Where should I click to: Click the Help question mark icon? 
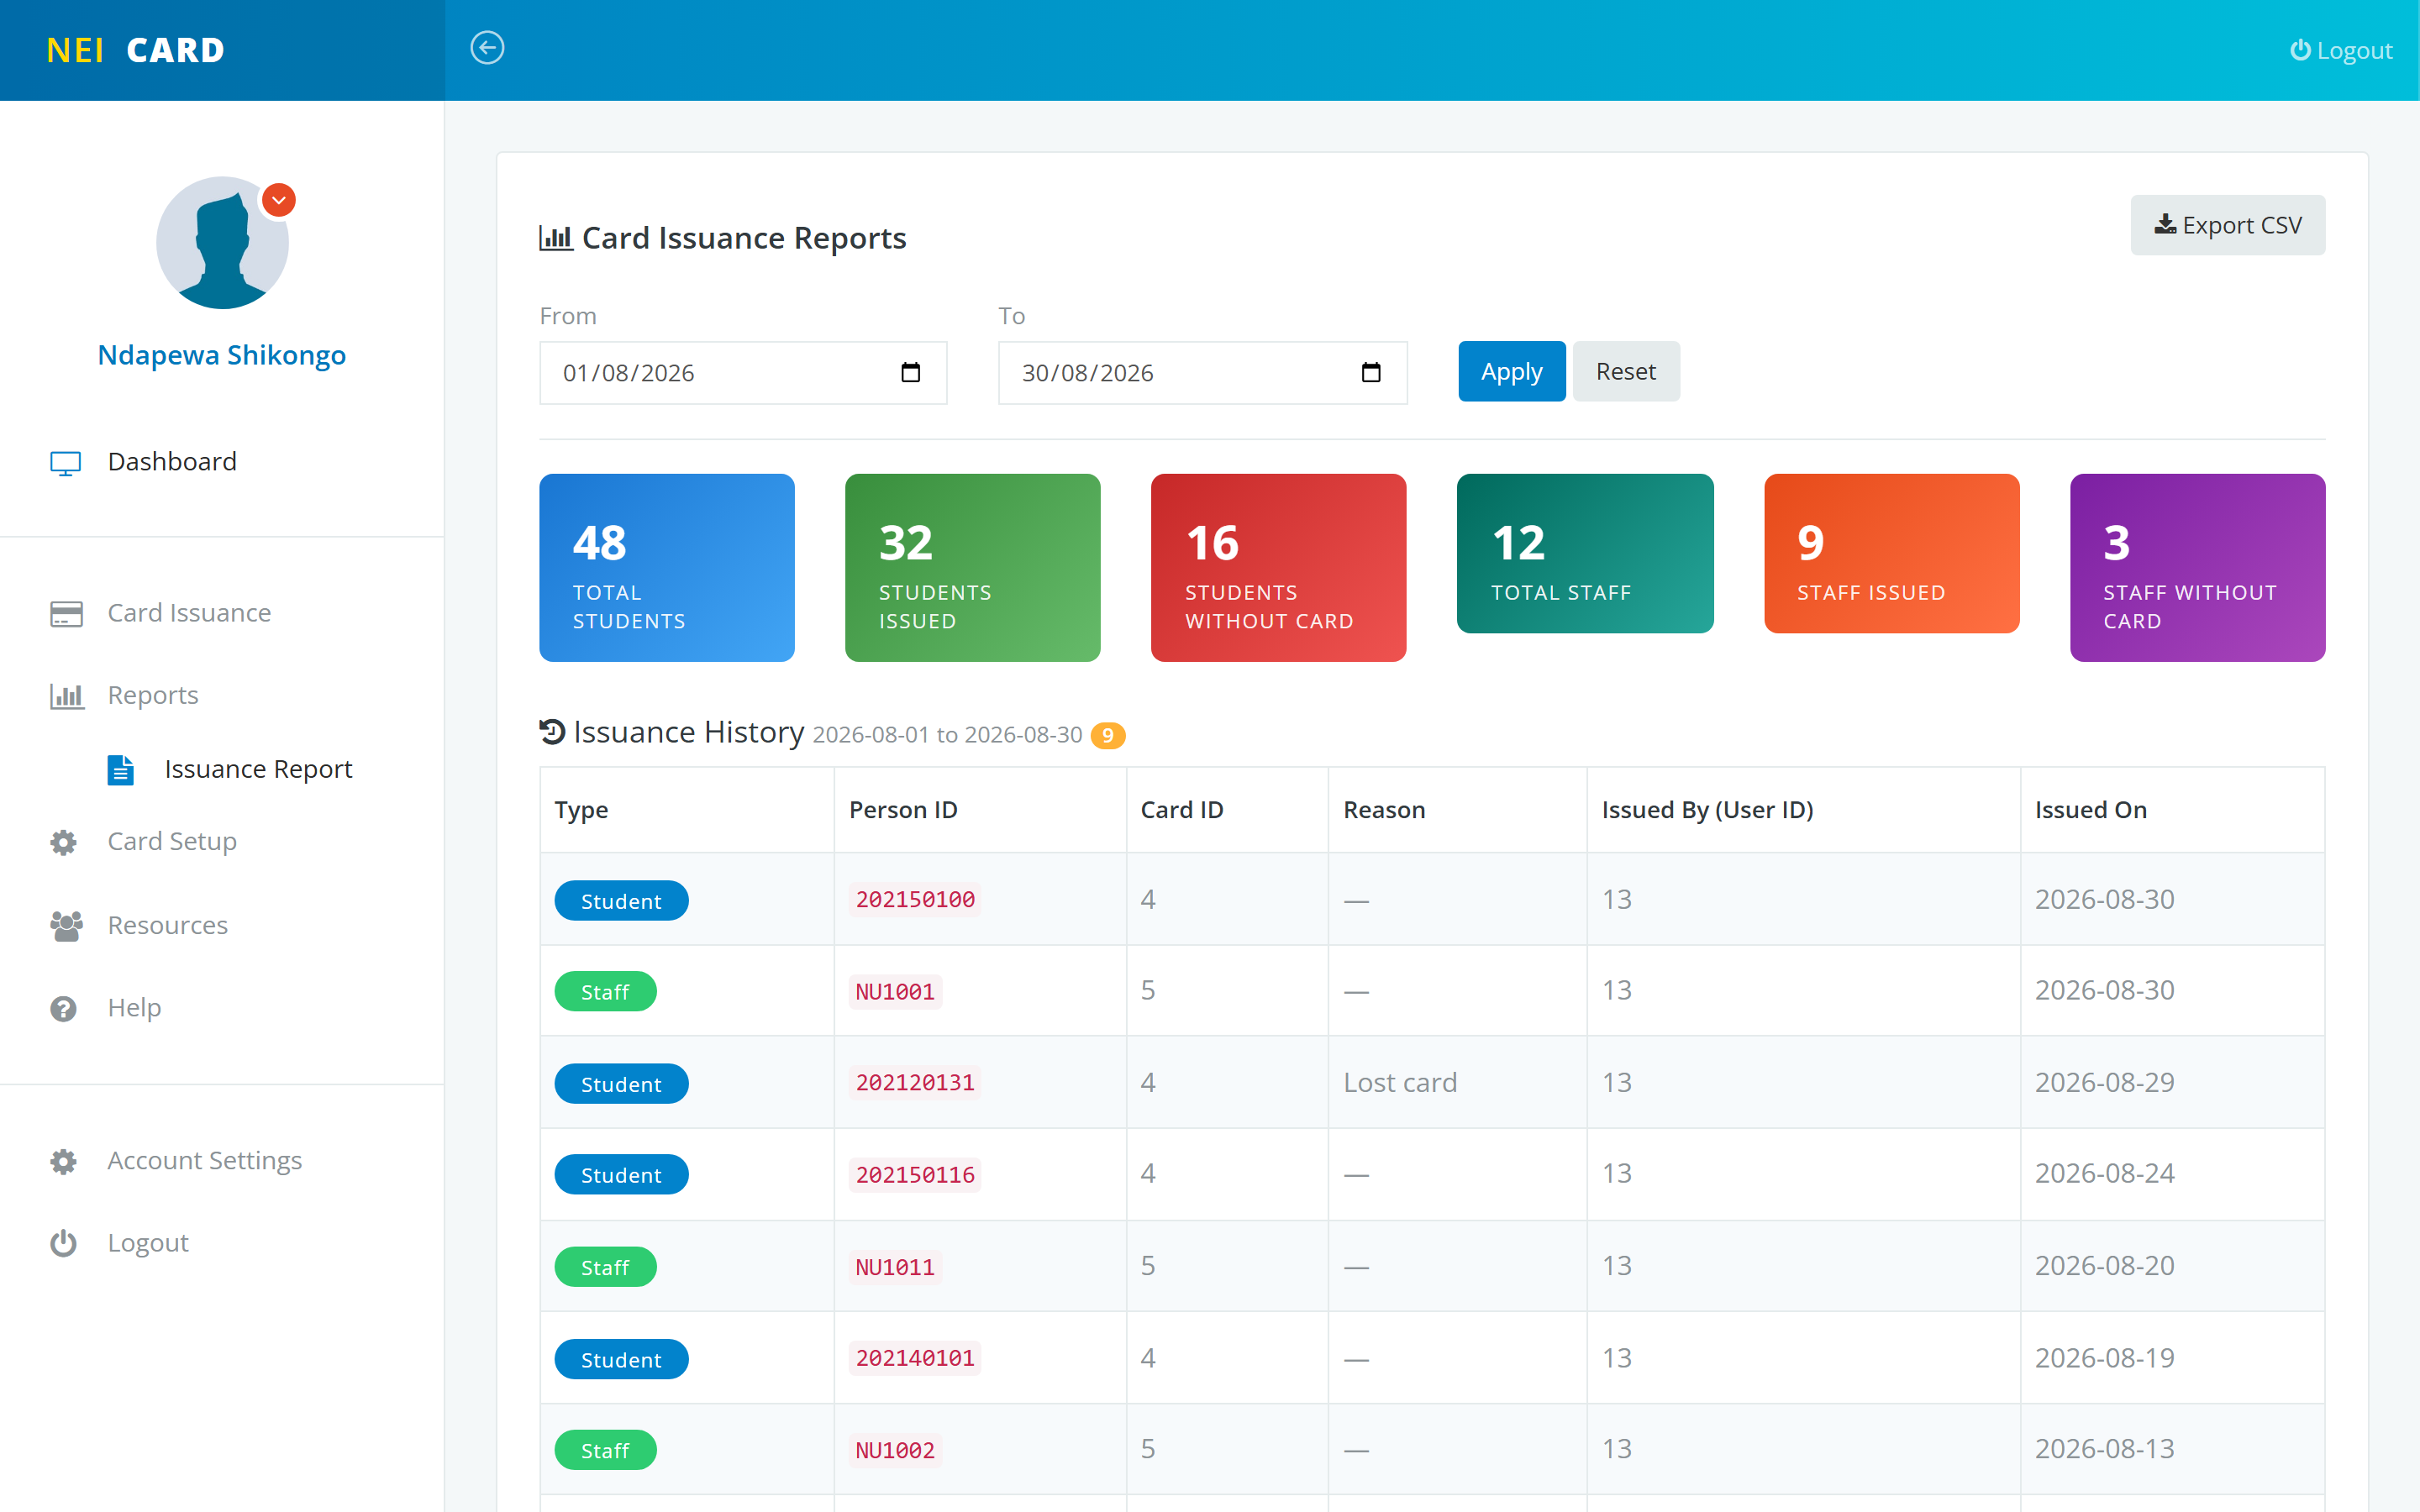(x=64, y=1008)
